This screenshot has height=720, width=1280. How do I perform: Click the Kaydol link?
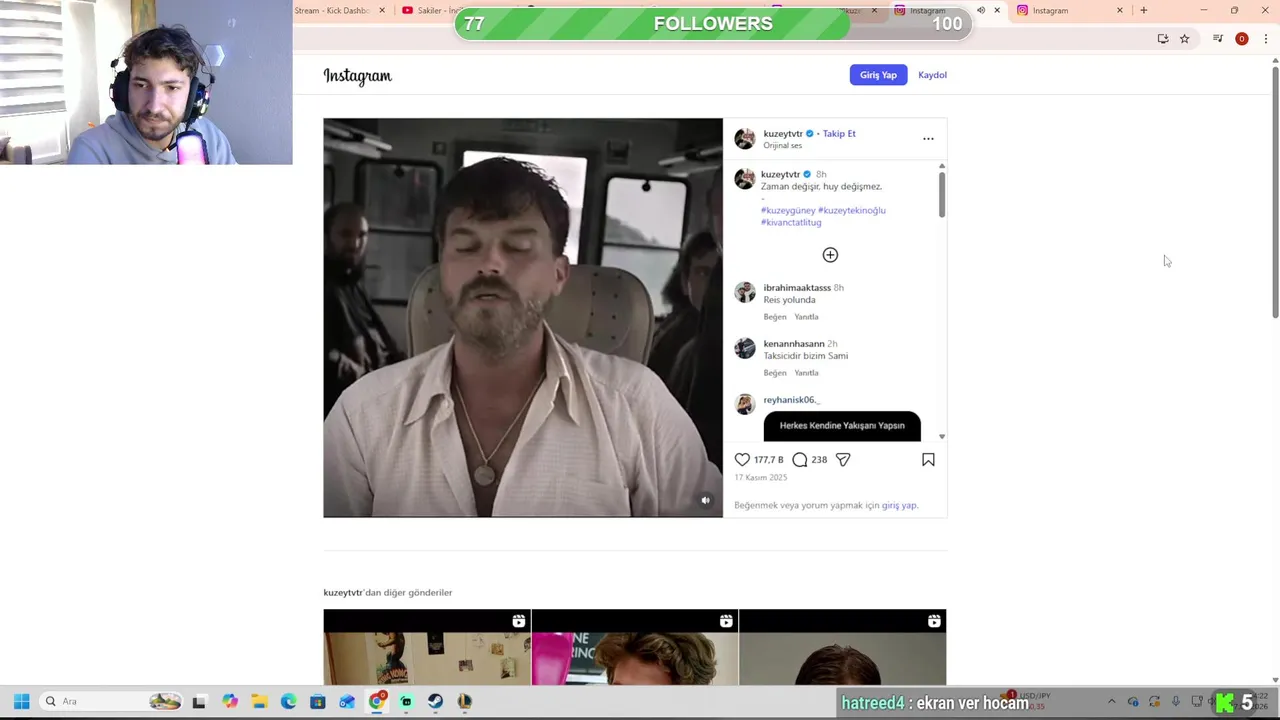(x=932, y=75)
